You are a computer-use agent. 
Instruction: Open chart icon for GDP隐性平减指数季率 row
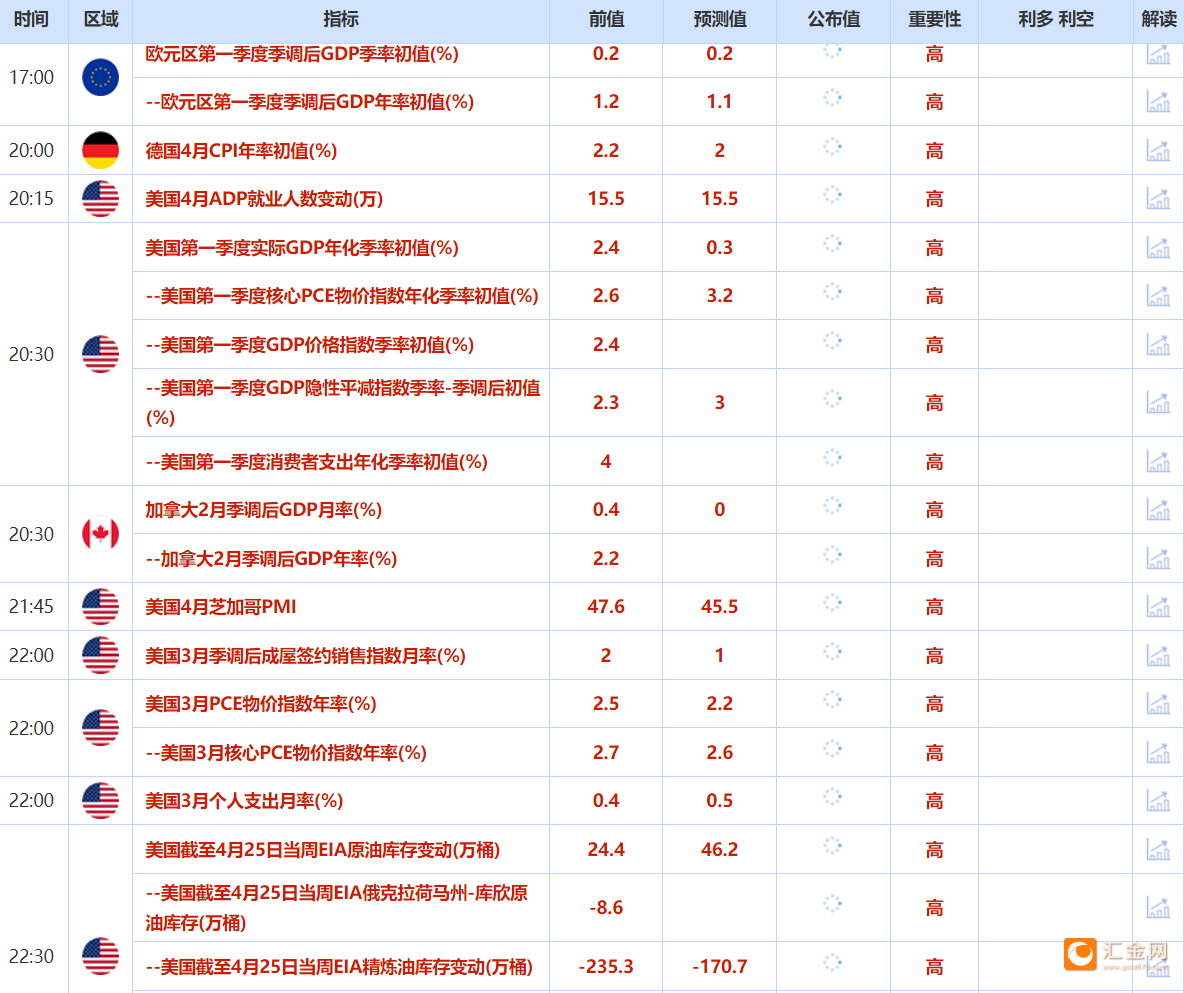pyautogui.click(x=1158, y=402)
